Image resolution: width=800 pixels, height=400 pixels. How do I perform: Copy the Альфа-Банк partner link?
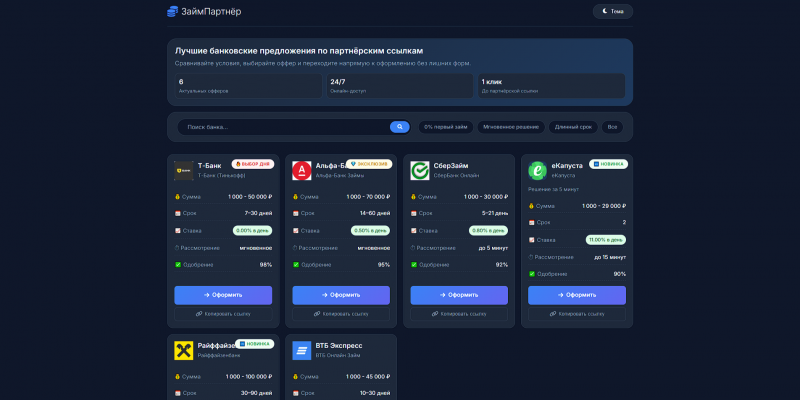341,314
